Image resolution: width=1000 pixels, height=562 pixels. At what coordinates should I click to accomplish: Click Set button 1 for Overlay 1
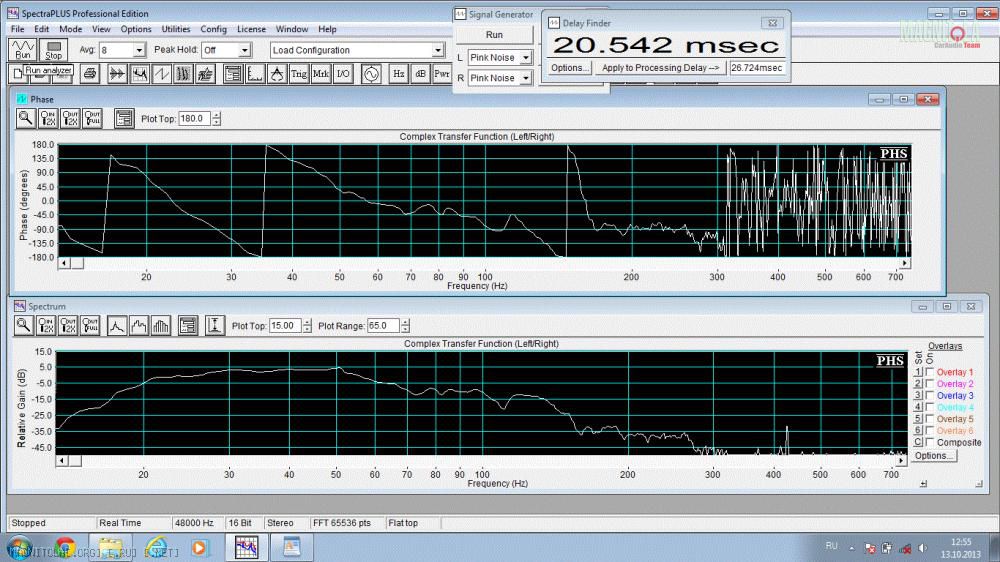pos(918,372)
